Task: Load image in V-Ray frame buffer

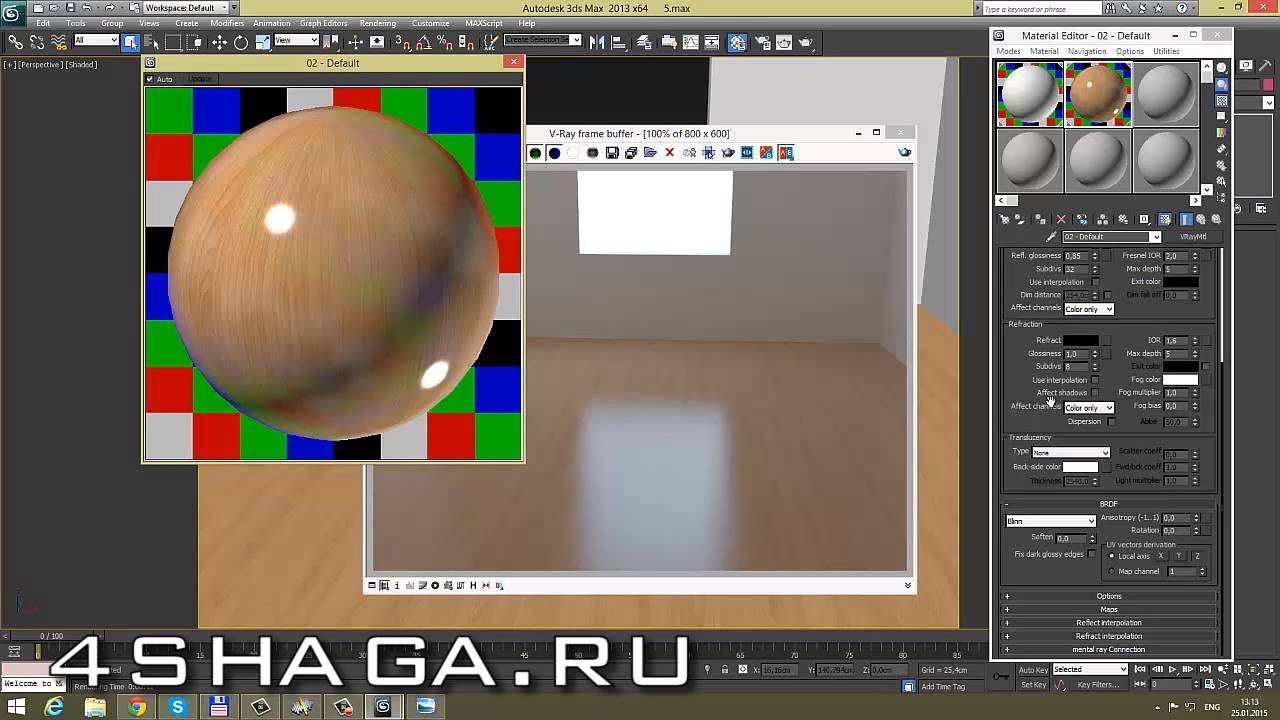Action: 650,153
